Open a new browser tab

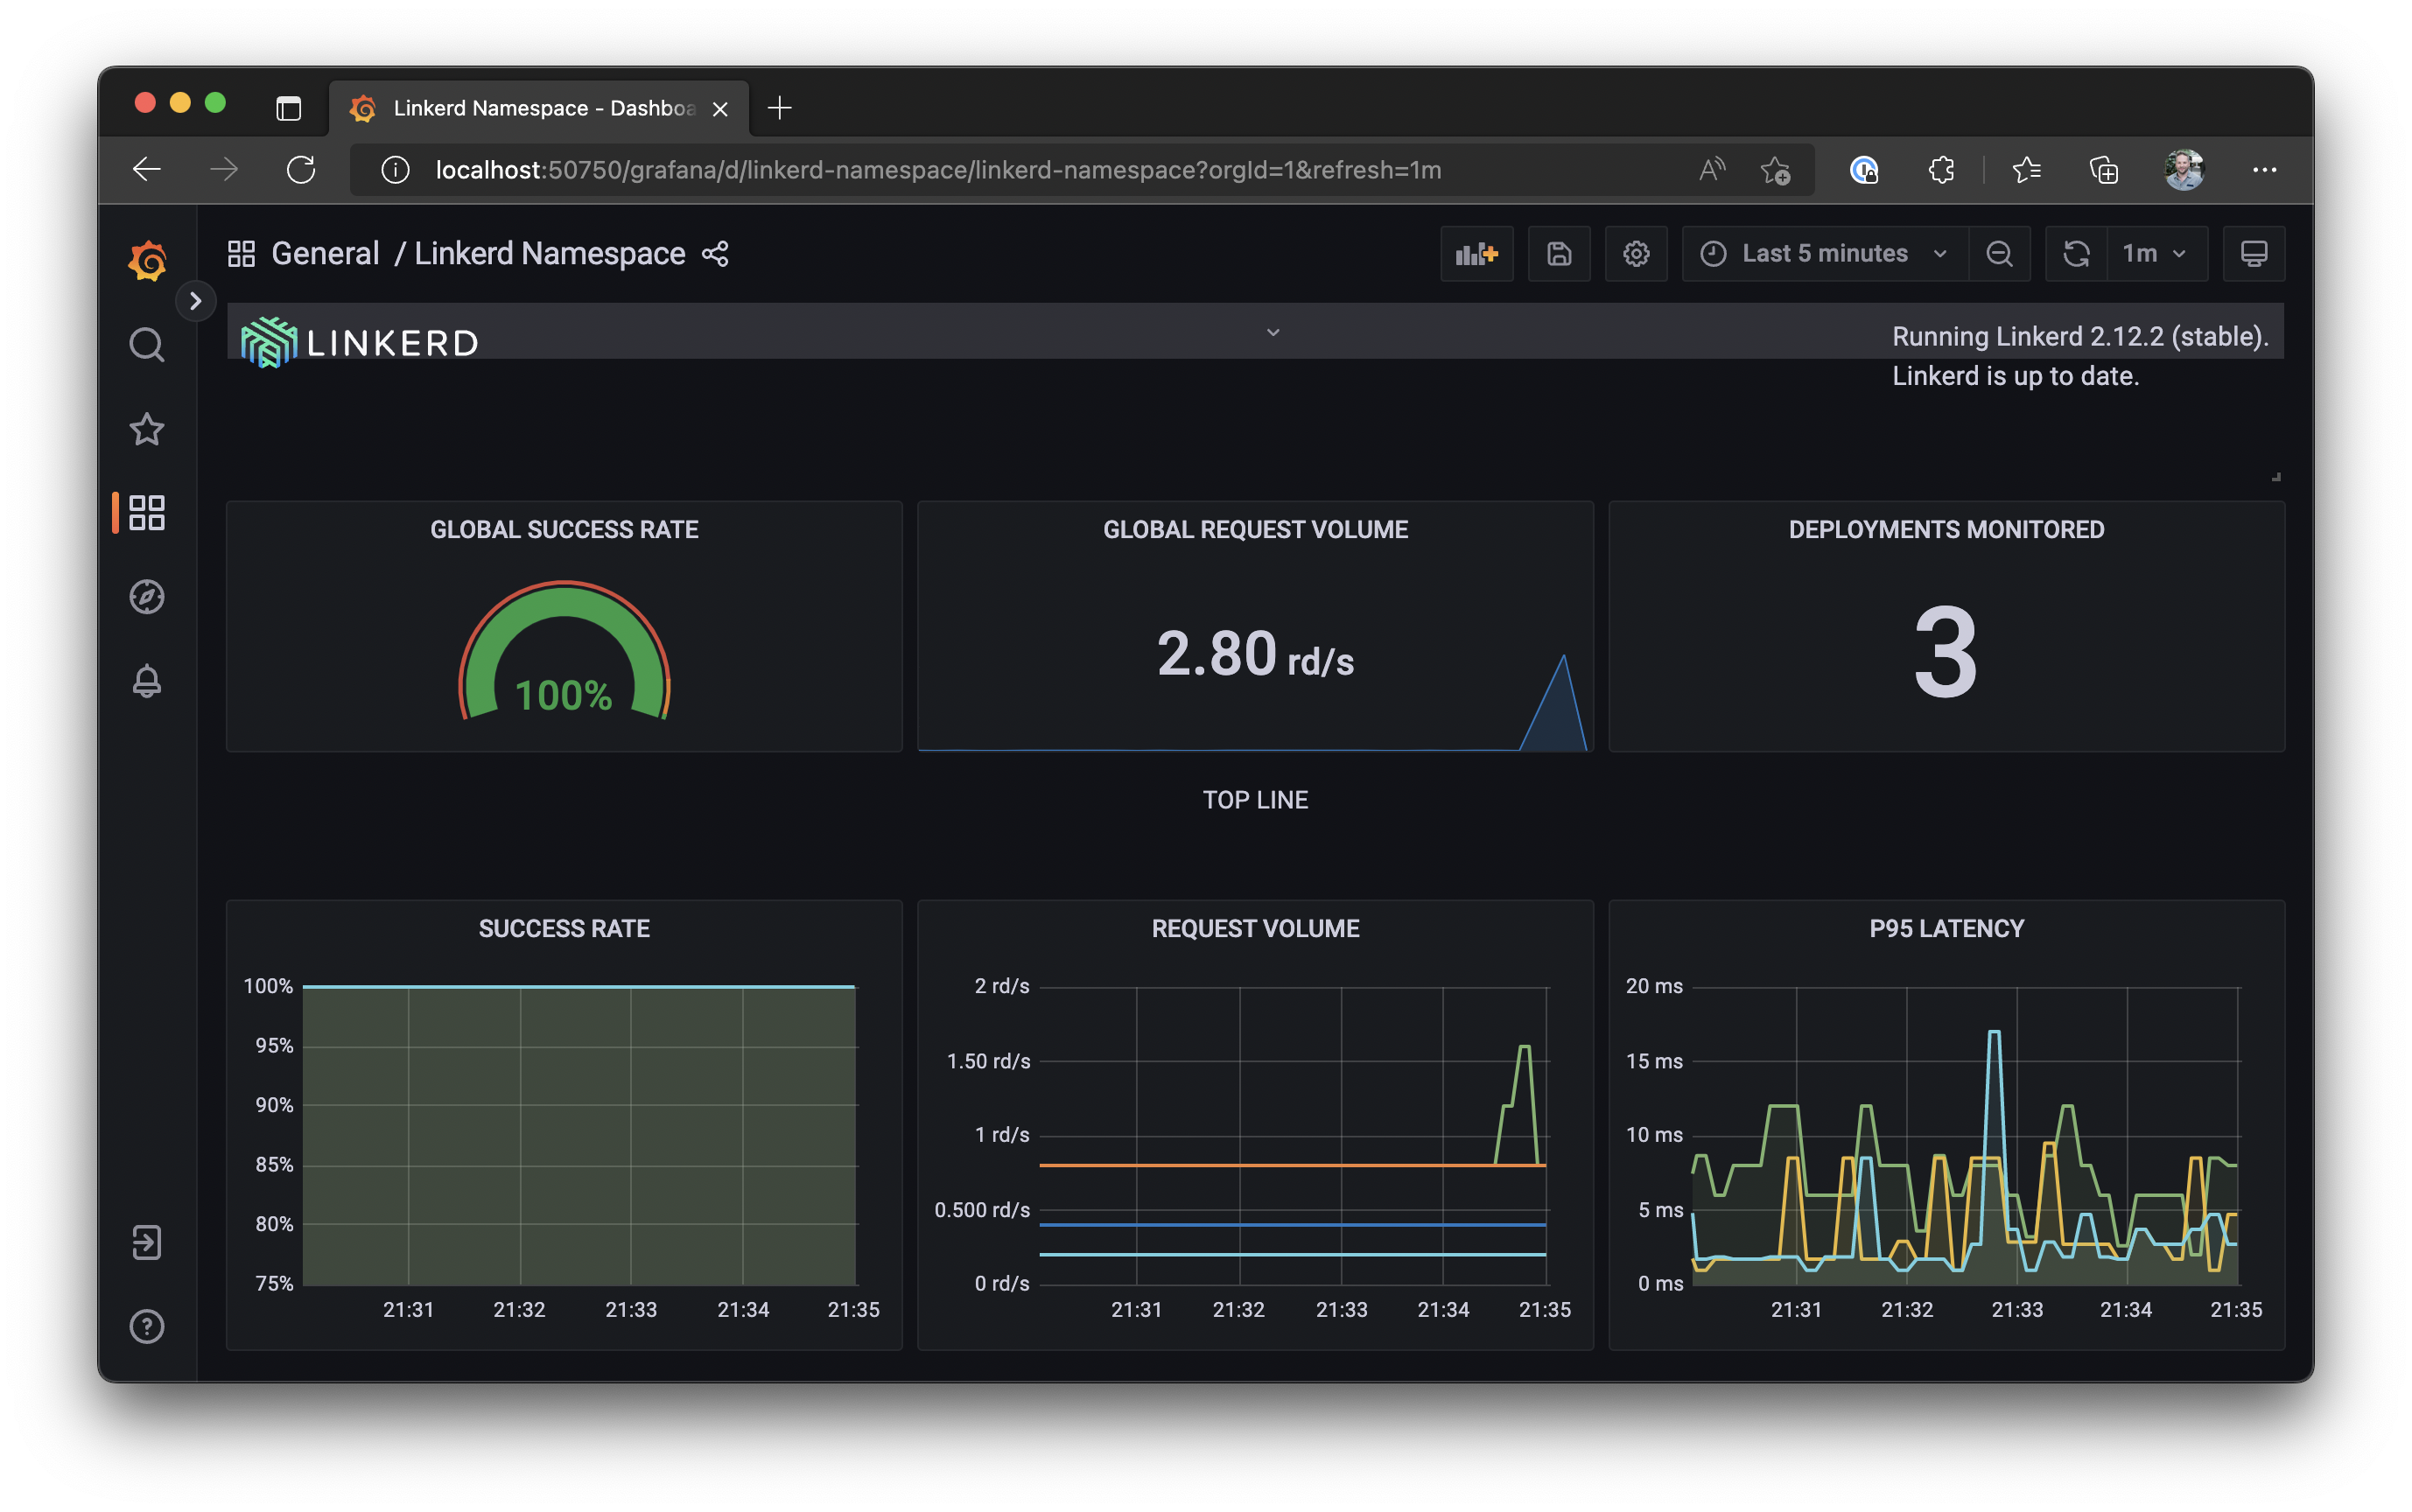point(780,108)
